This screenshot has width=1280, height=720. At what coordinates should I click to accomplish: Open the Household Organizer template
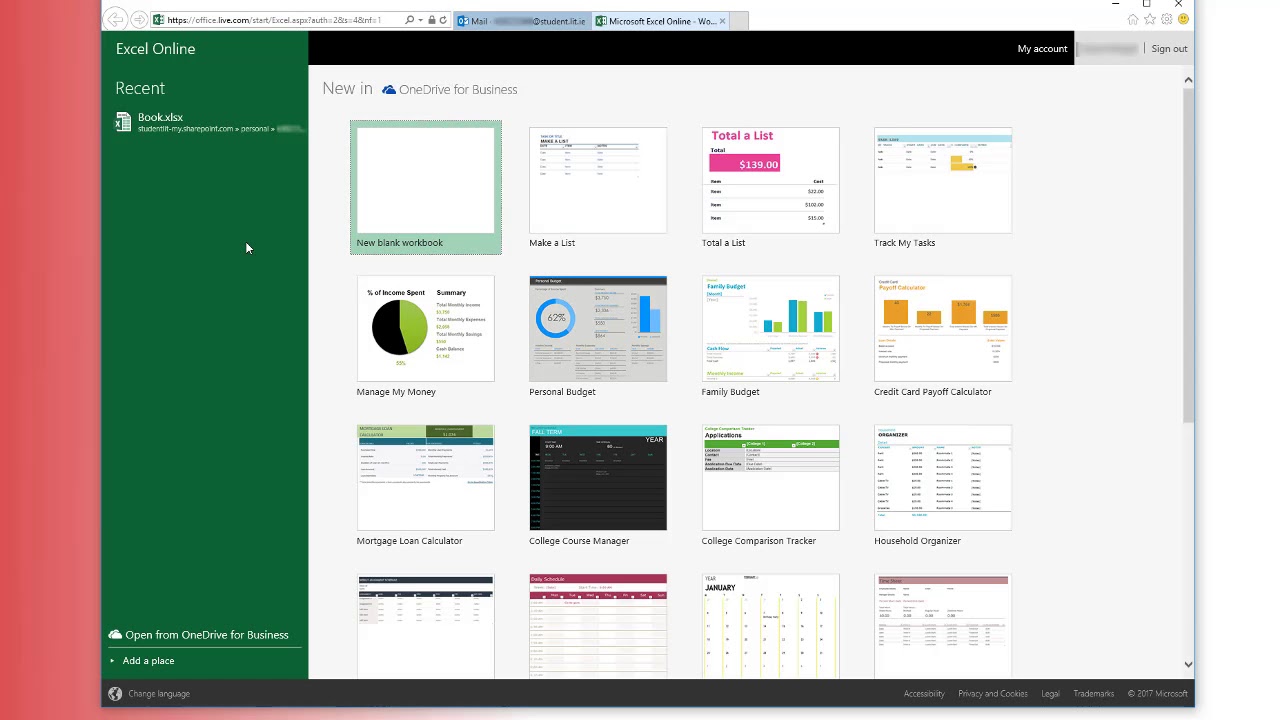point(943,485)
